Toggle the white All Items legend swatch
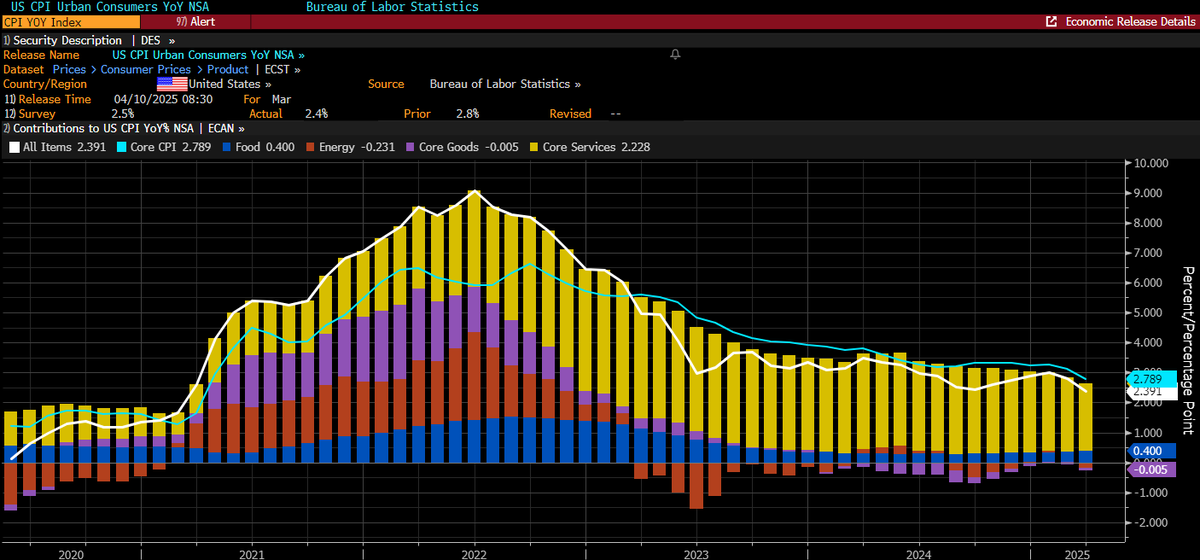This screenshot has width=1200, height=560. tap(14, 146)
